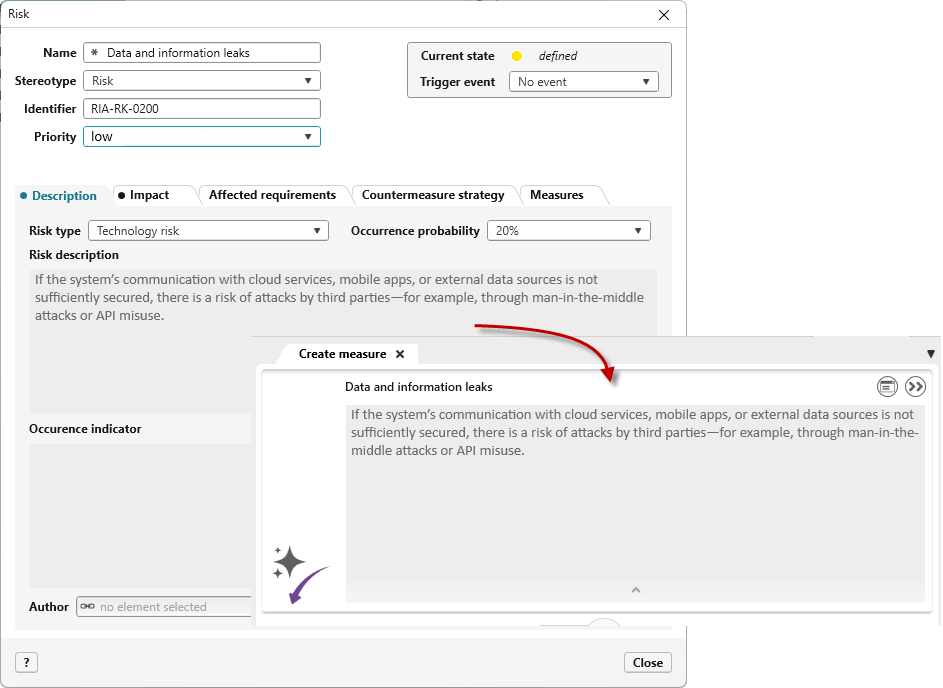The height and width of the screenshot is (688, 943).
Task: Go to the Countermeasure strategy tab
Action: pos(432,195)
